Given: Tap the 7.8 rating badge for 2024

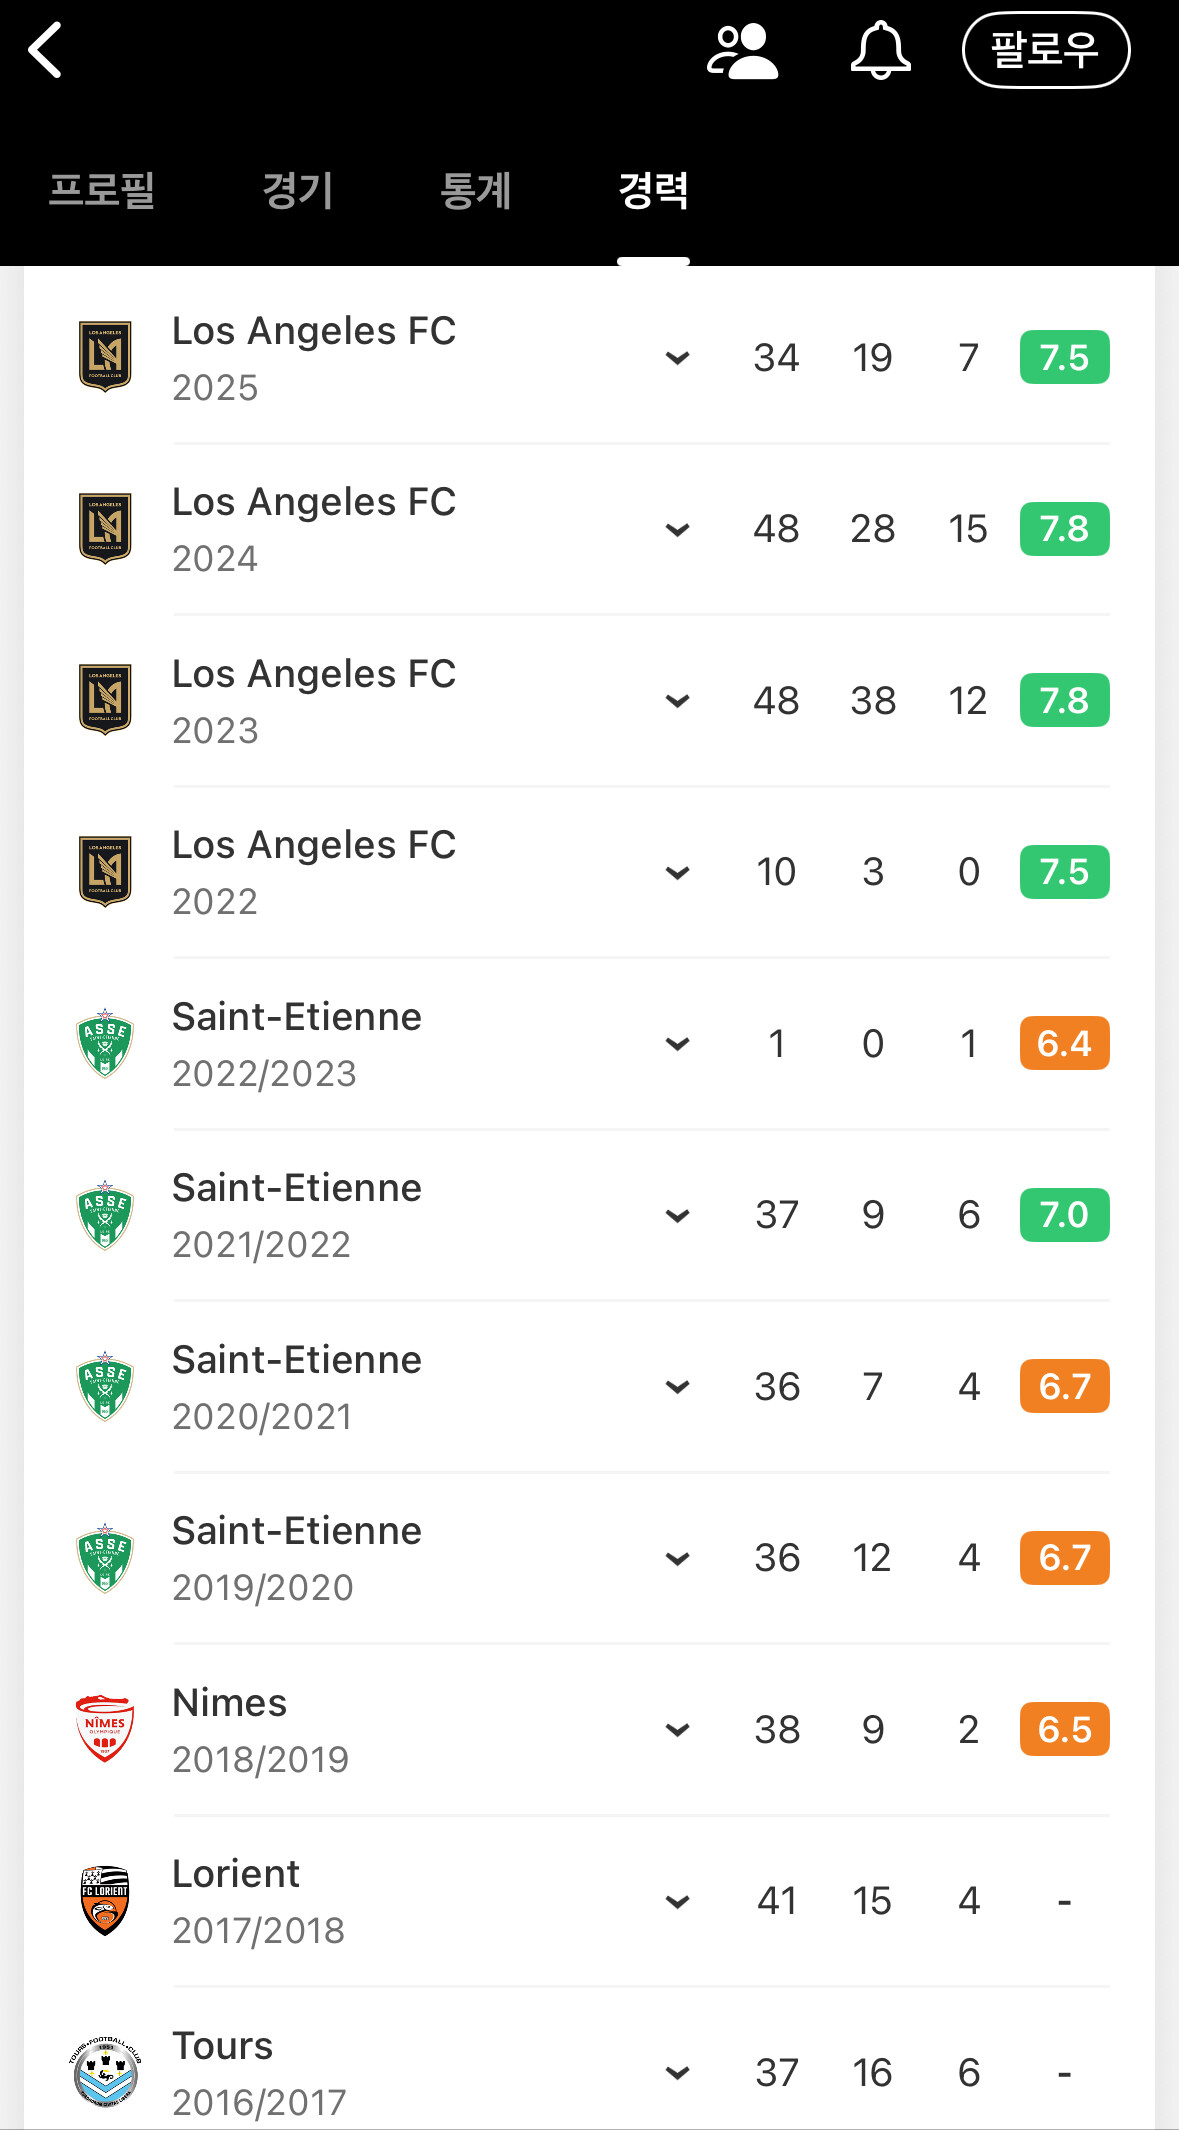Looking at the screenshot, I should (x=1064, y=529).
